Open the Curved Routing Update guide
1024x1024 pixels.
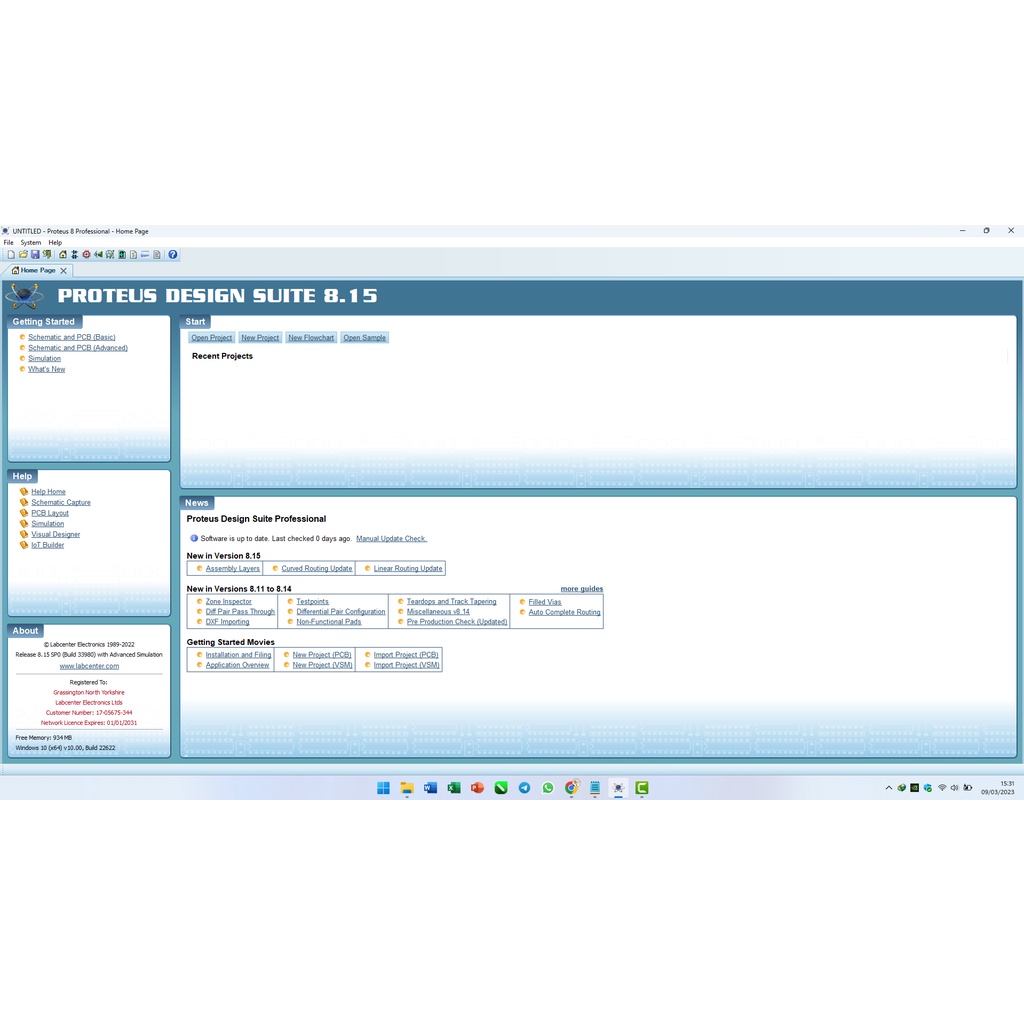click(316, 569)
